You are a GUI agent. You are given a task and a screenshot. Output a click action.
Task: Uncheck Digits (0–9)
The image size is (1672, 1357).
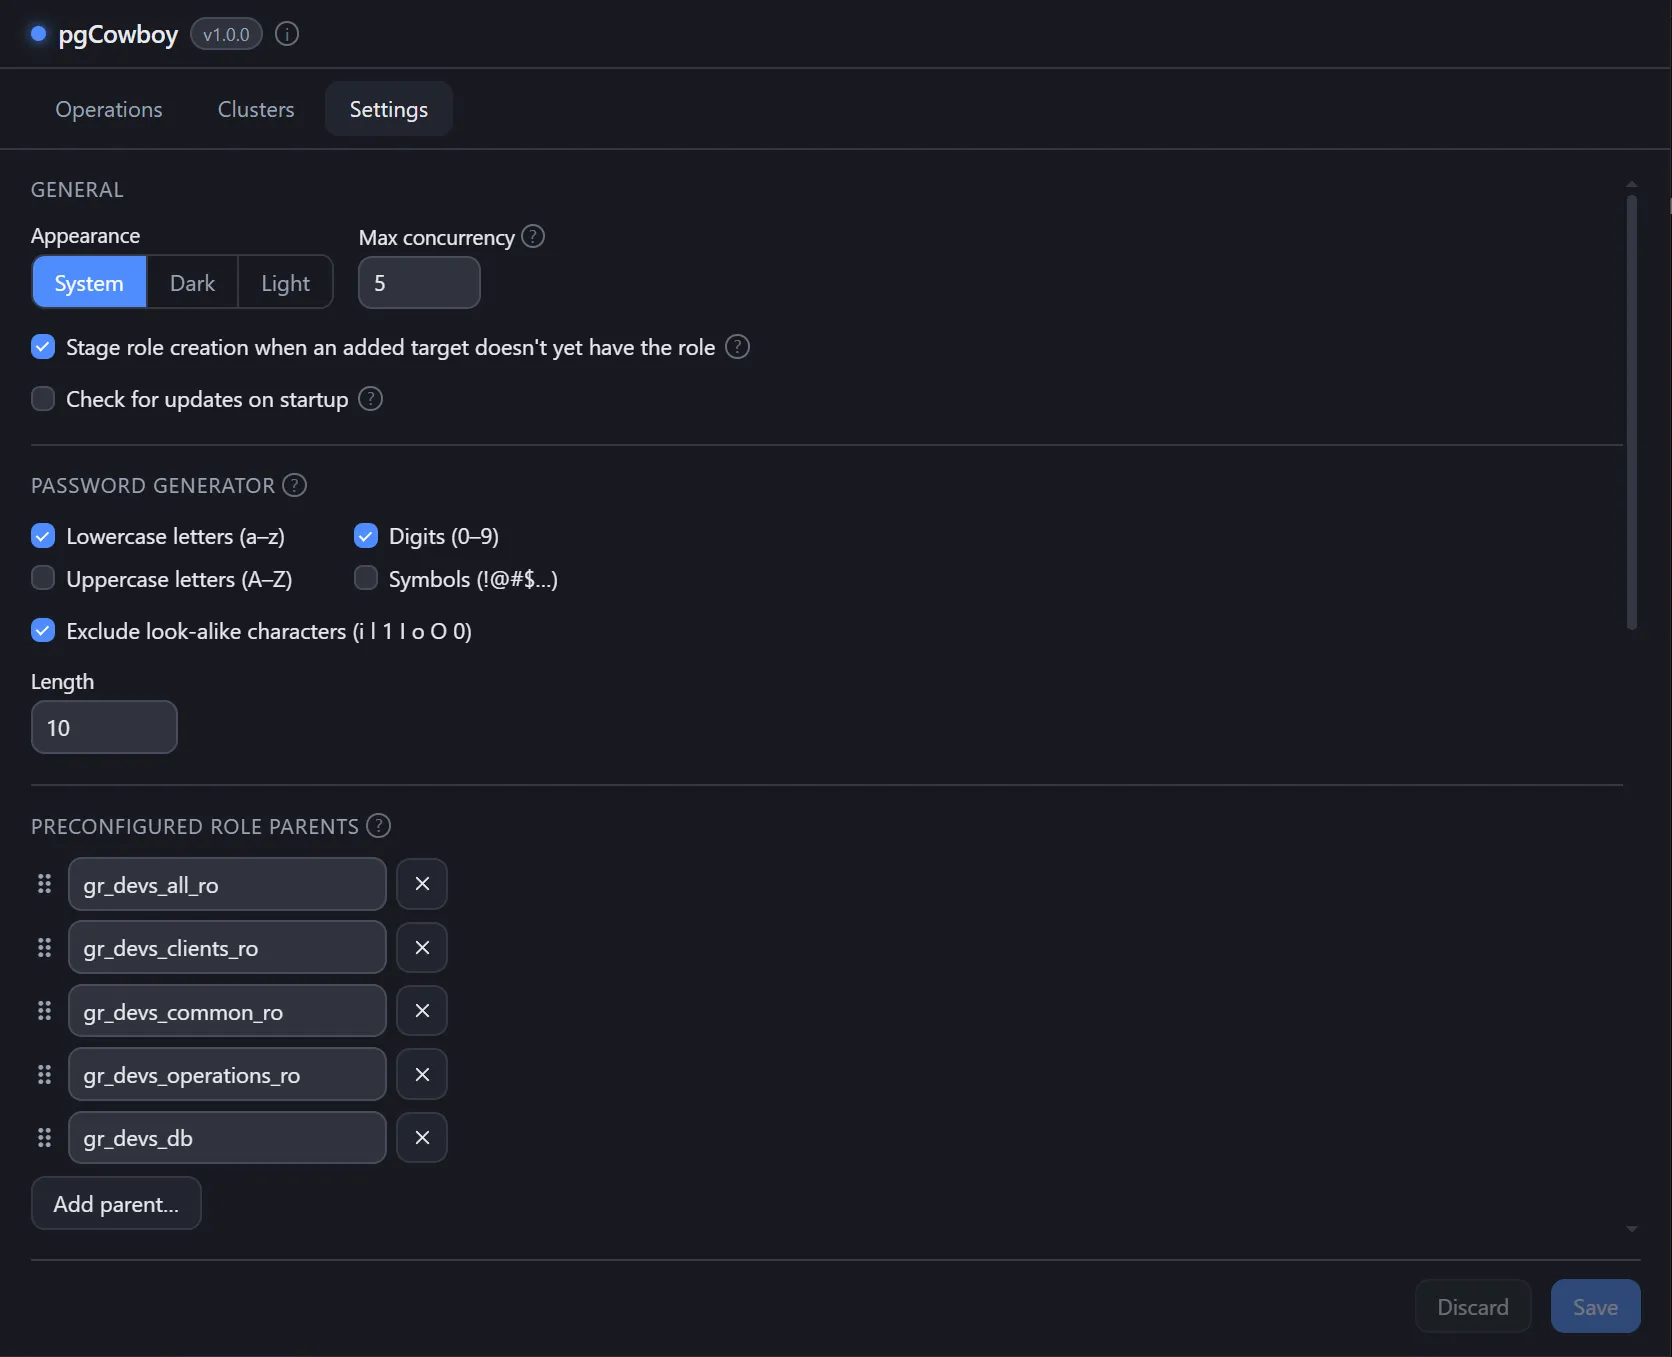[366, 536]
